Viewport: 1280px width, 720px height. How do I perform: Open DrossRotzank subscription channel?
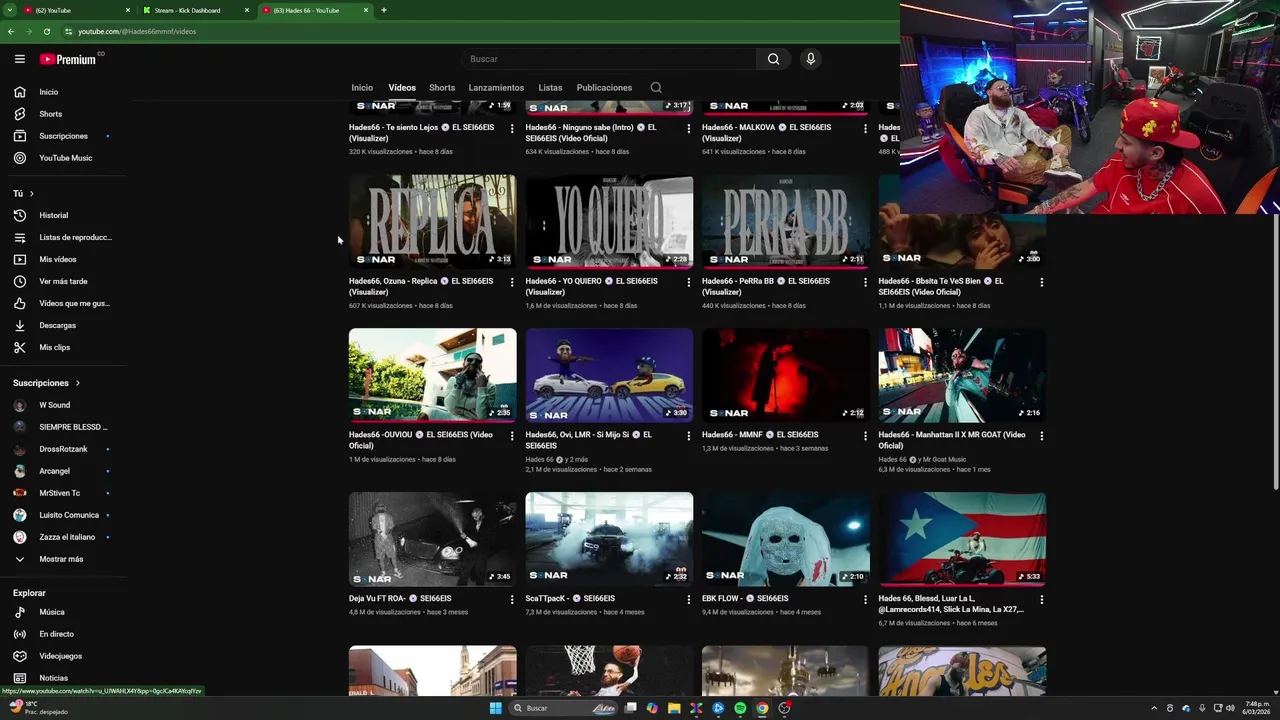point(64,449)
